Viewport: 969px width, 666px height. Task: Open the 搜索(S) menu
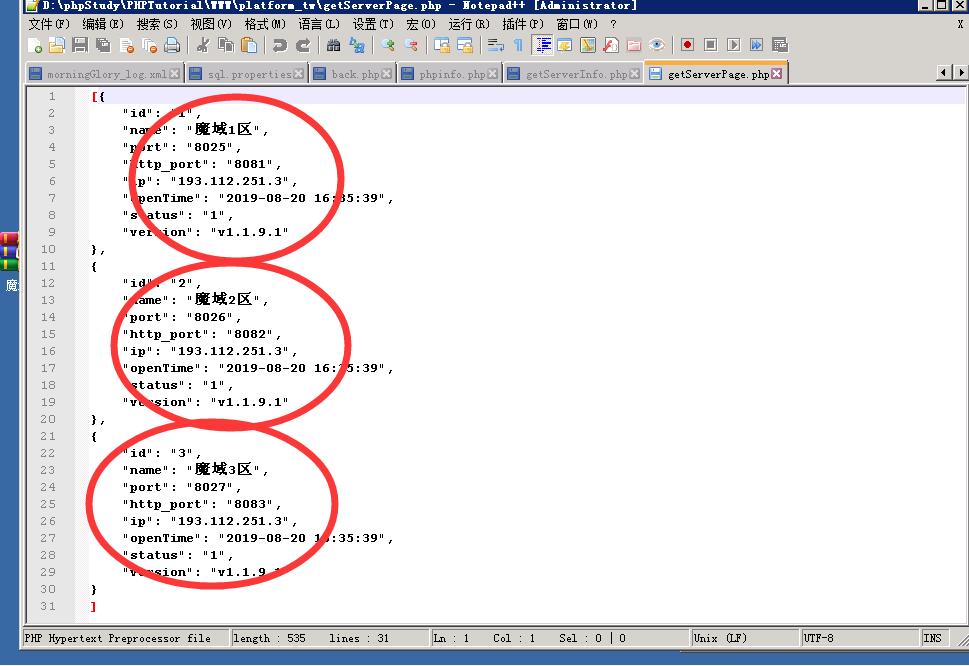pyautogui.click(x=157, y=24)
